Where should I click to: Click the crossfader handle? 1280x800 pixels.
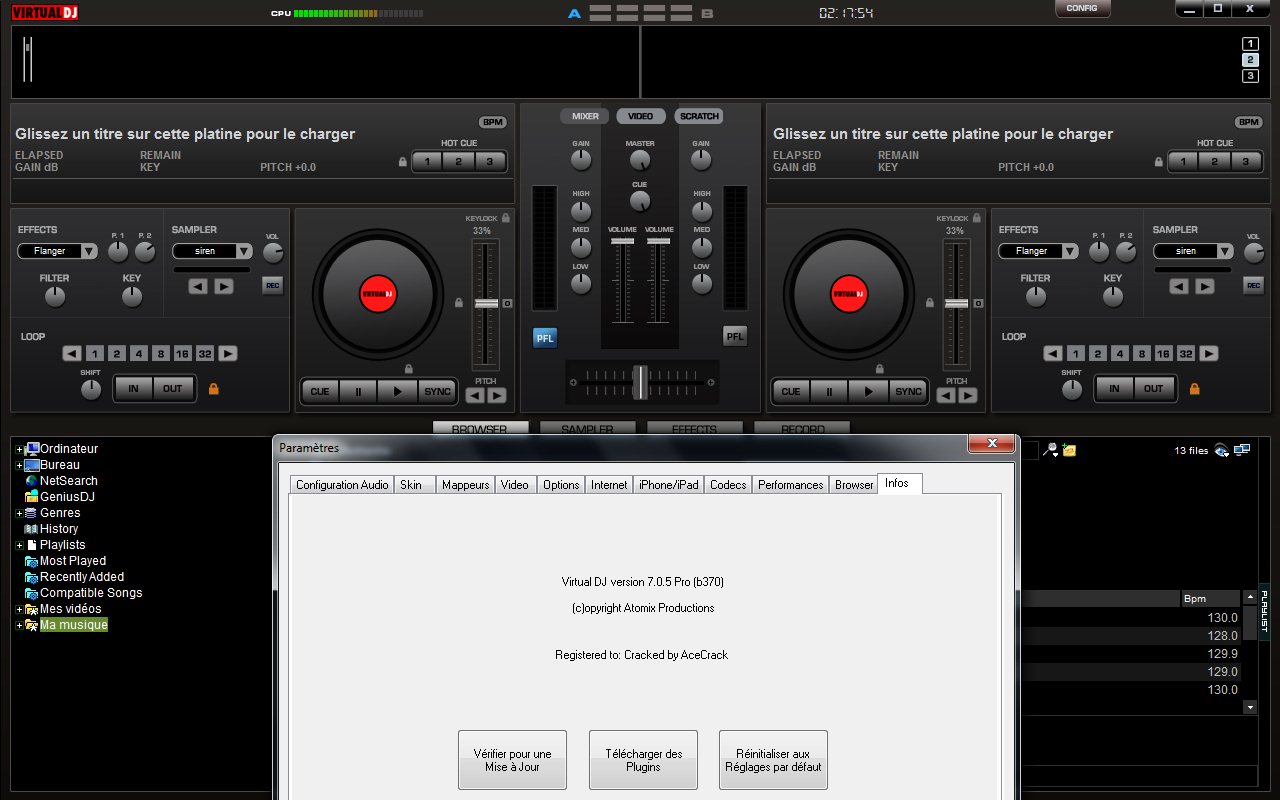(640, 381)
